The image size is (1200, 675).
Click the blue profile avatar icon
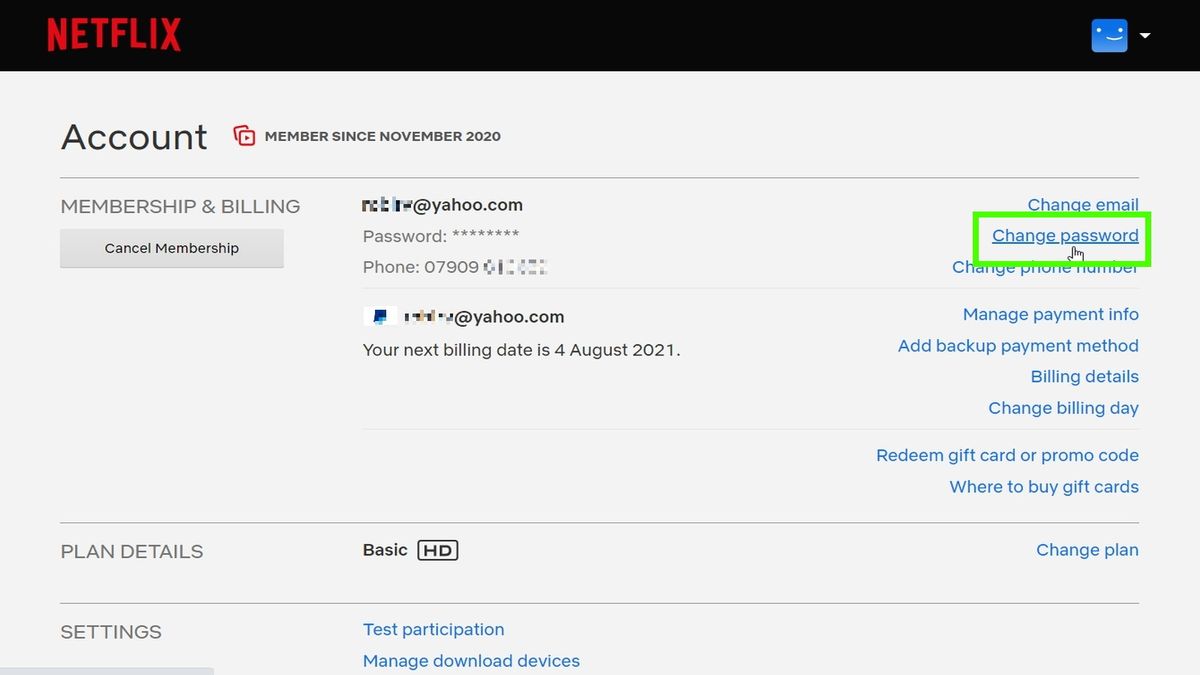click(x=1109, y=35)
